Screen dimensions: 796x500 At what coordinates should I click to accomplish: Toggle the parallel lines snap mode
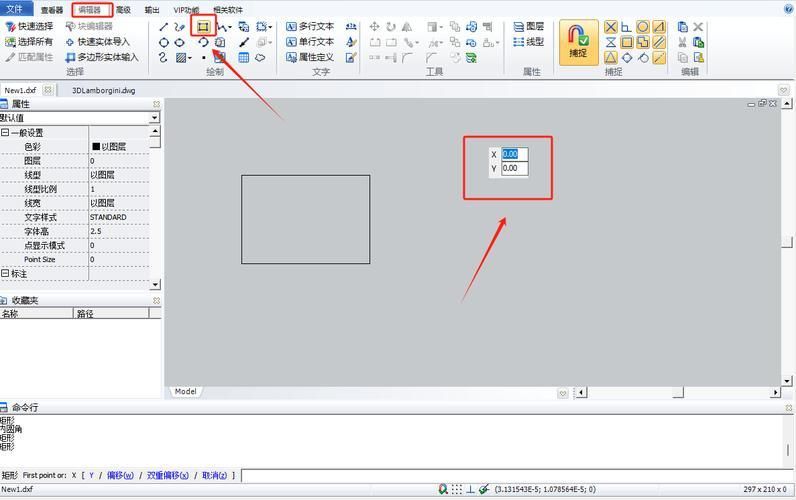659,42
